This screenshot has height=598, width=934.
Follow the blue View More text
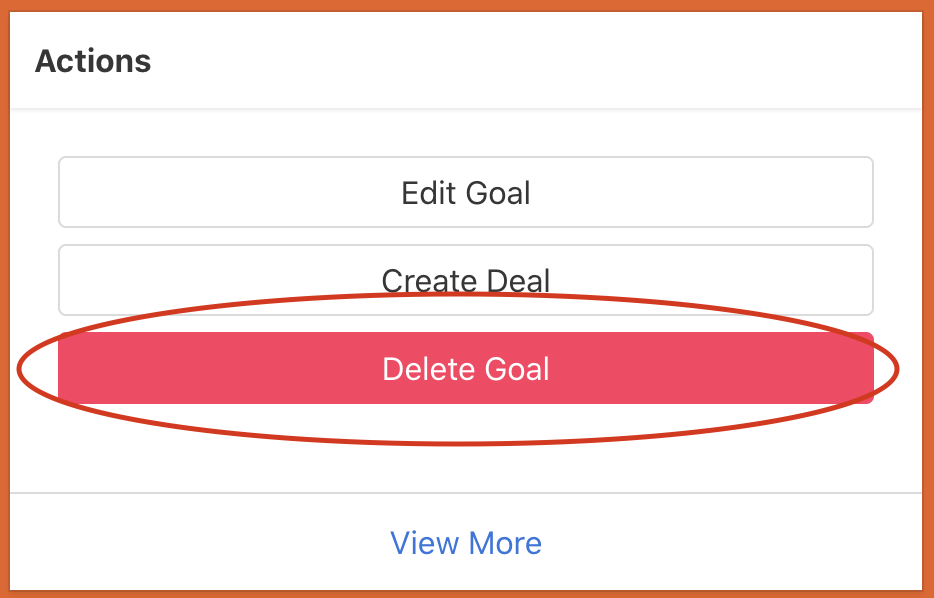pos(466,543)
